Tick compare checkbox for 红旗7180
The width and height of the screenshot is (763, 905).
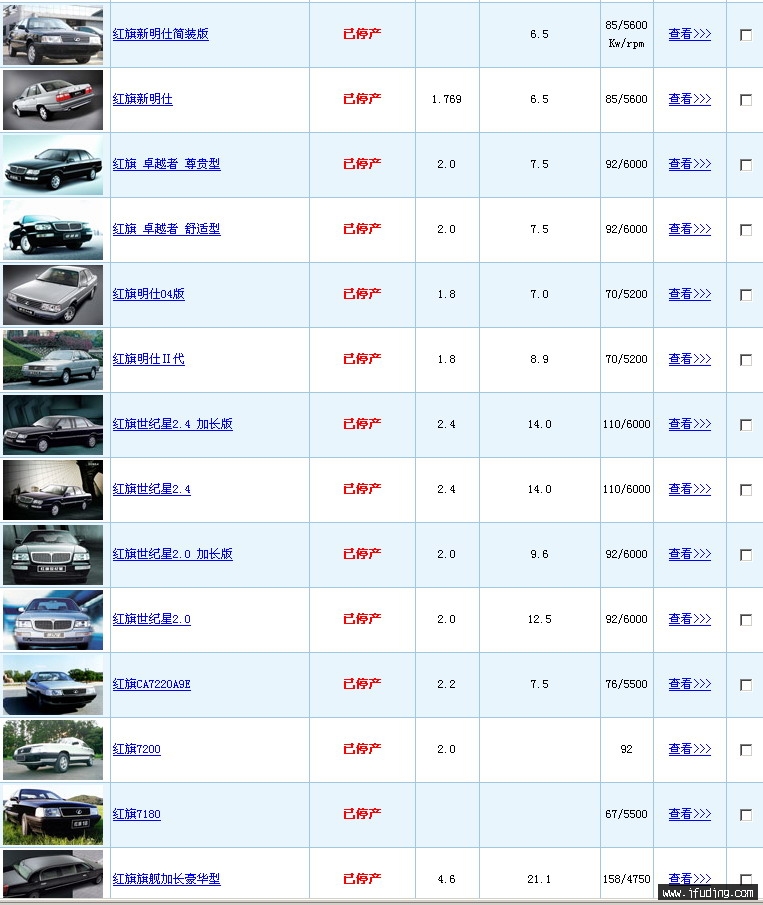(x=746, y=815)
